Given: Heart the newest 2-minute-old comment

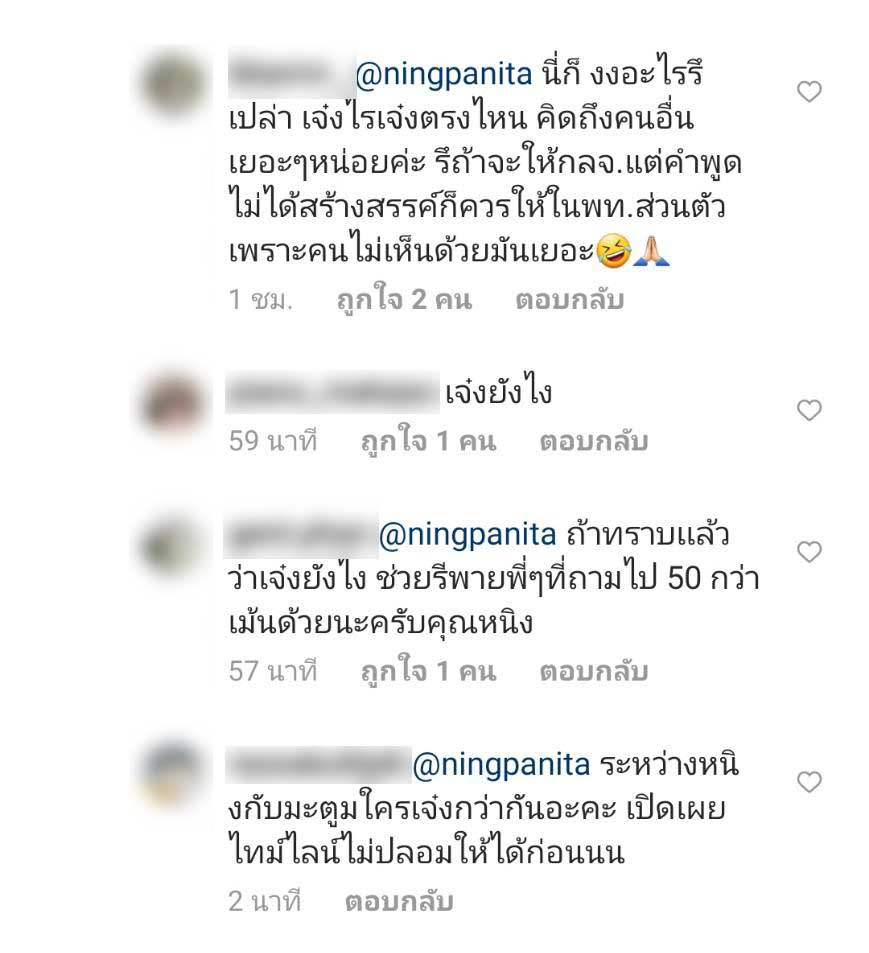Looking at the screenshot, I should pyautogui.click(x=809, y=782).
